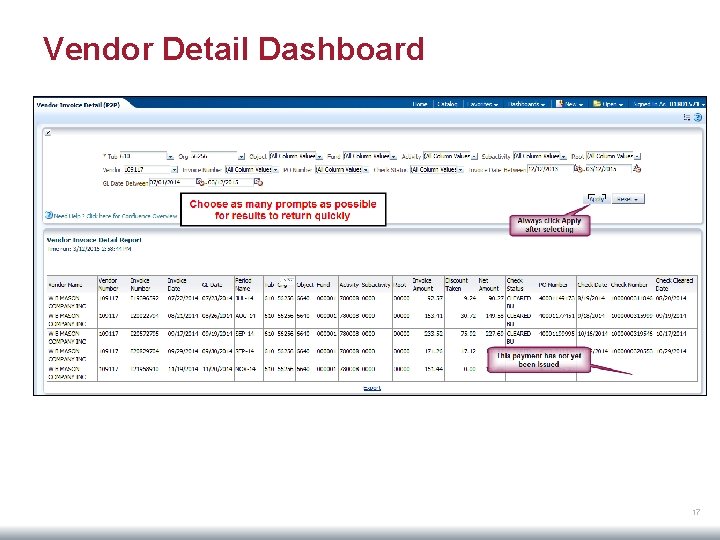Click invoice number 02572705 cell
720x540 pixels.
145,334
